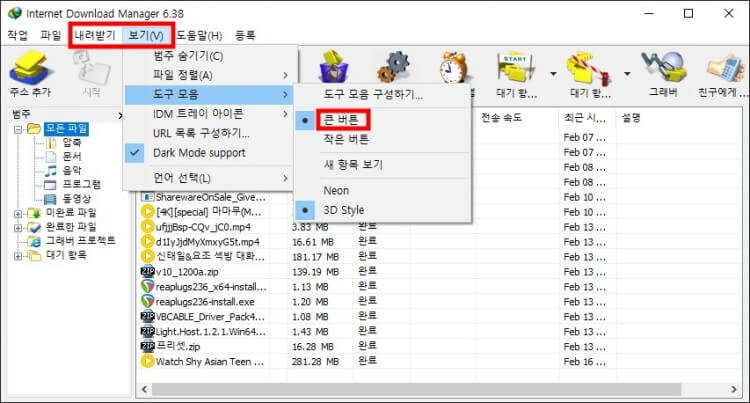750x403 pixels.
Task: Click the 동영상 video category icon
Action: tap(50, 198)
